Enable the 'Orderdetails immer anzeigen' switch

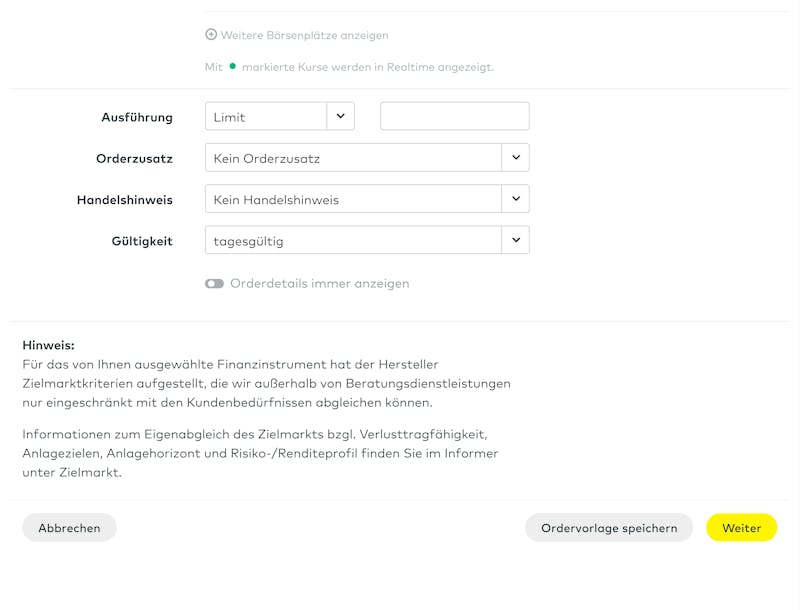point(214,284)
